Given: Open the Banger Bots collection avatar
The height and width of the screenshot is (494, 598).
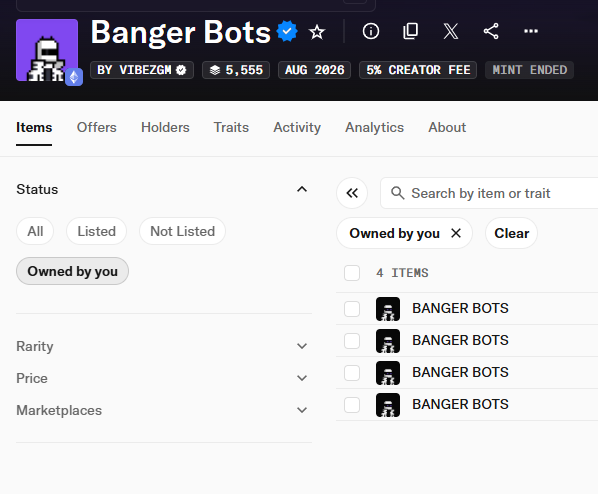Looking at the screenshot, I should coord(47,50).
